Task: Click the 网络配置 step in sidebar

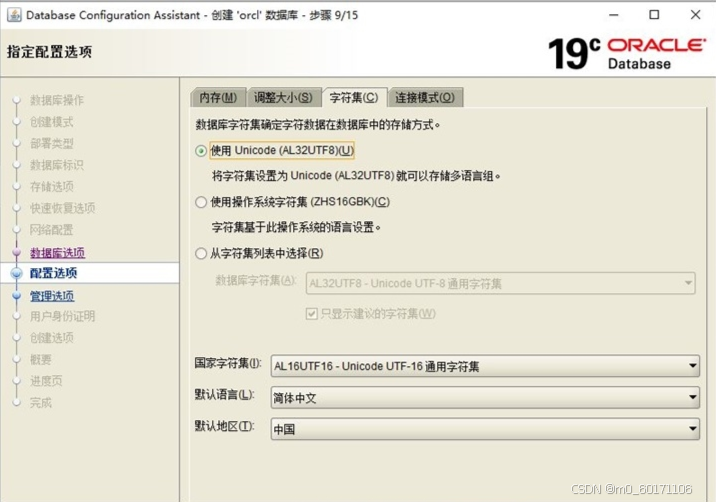Action: [52, 230]
